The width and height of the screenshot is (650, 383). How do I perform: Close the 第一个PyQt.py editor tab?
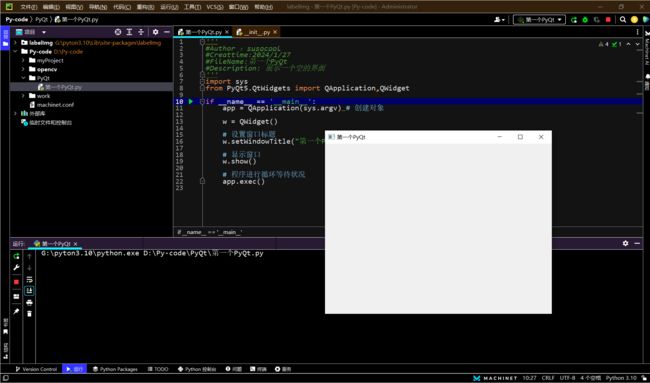227,32
